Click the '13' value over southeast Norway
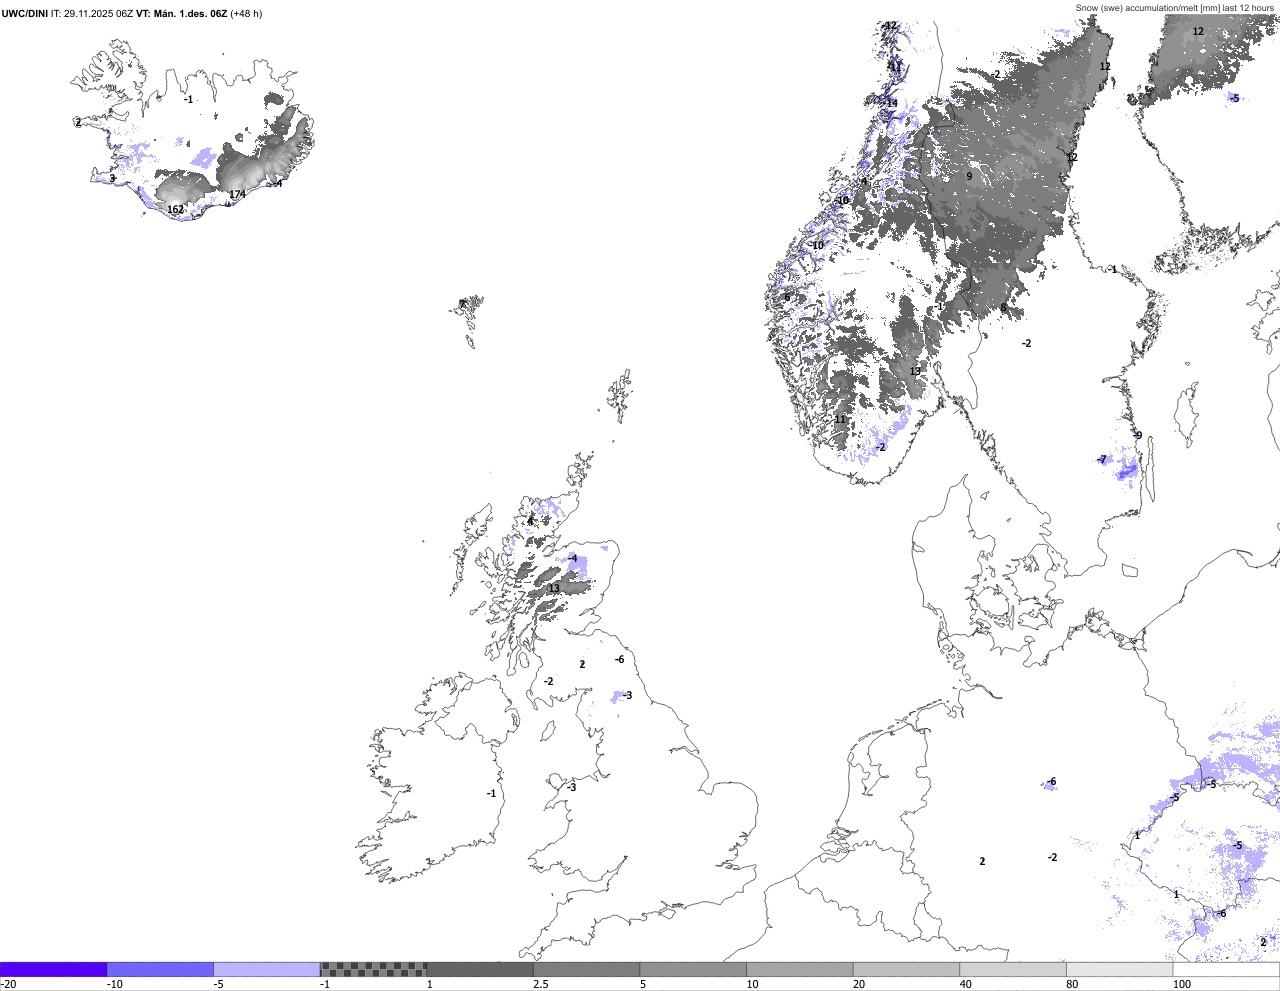The image size is (1280, 991). click(915, 371)
